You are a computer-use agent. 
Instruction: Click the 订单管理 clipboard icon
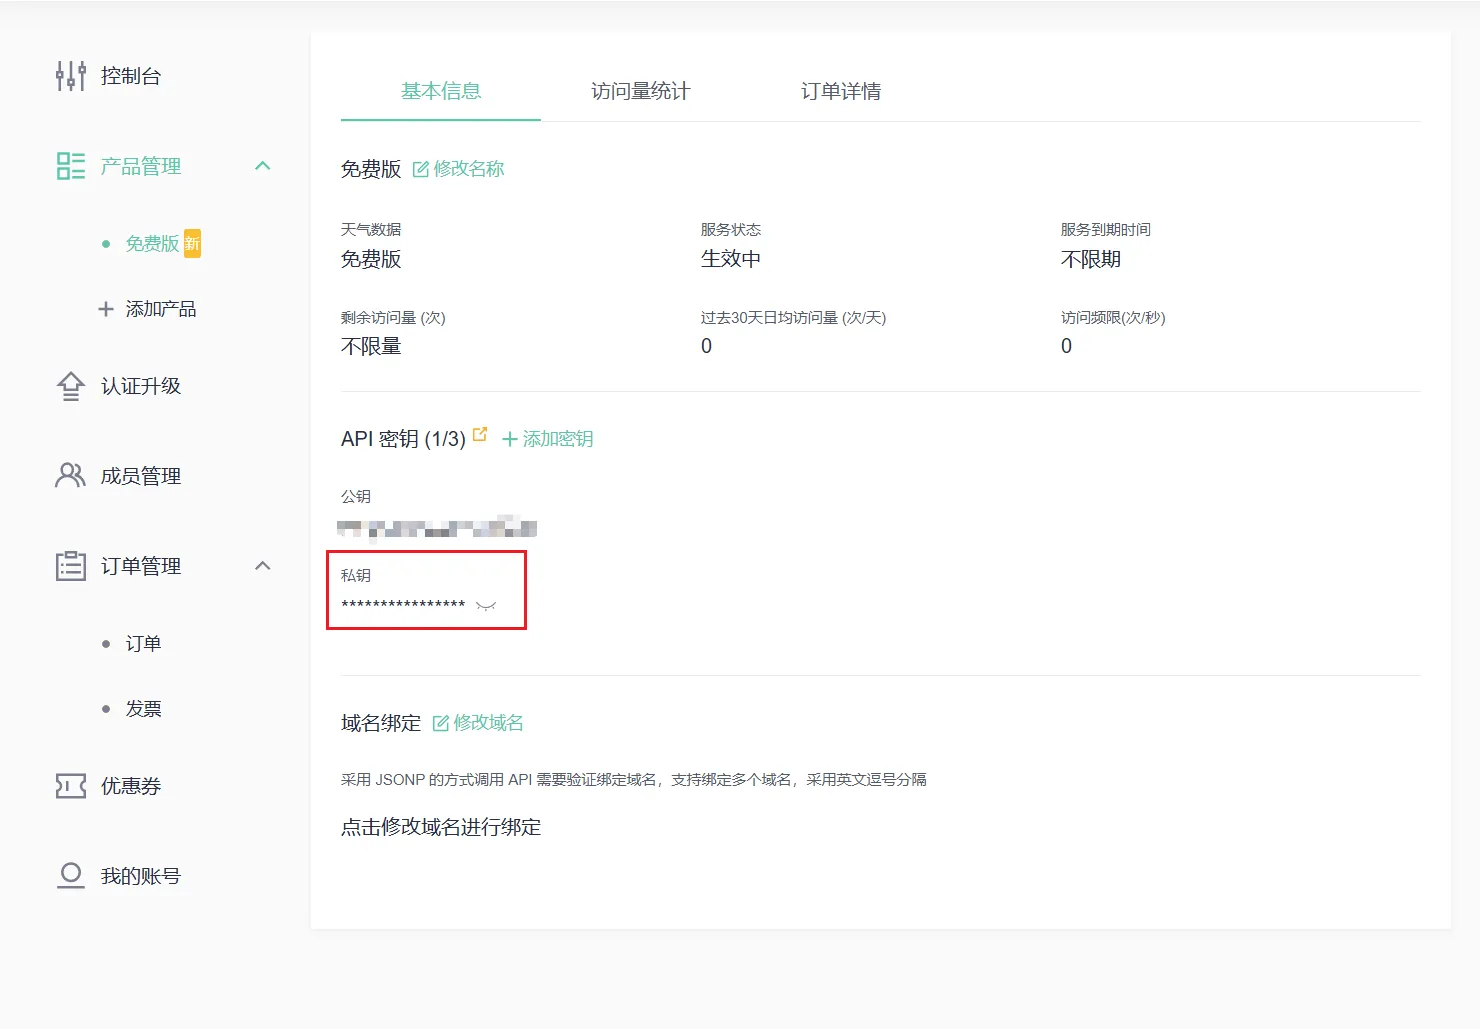[x=69, y=565]
